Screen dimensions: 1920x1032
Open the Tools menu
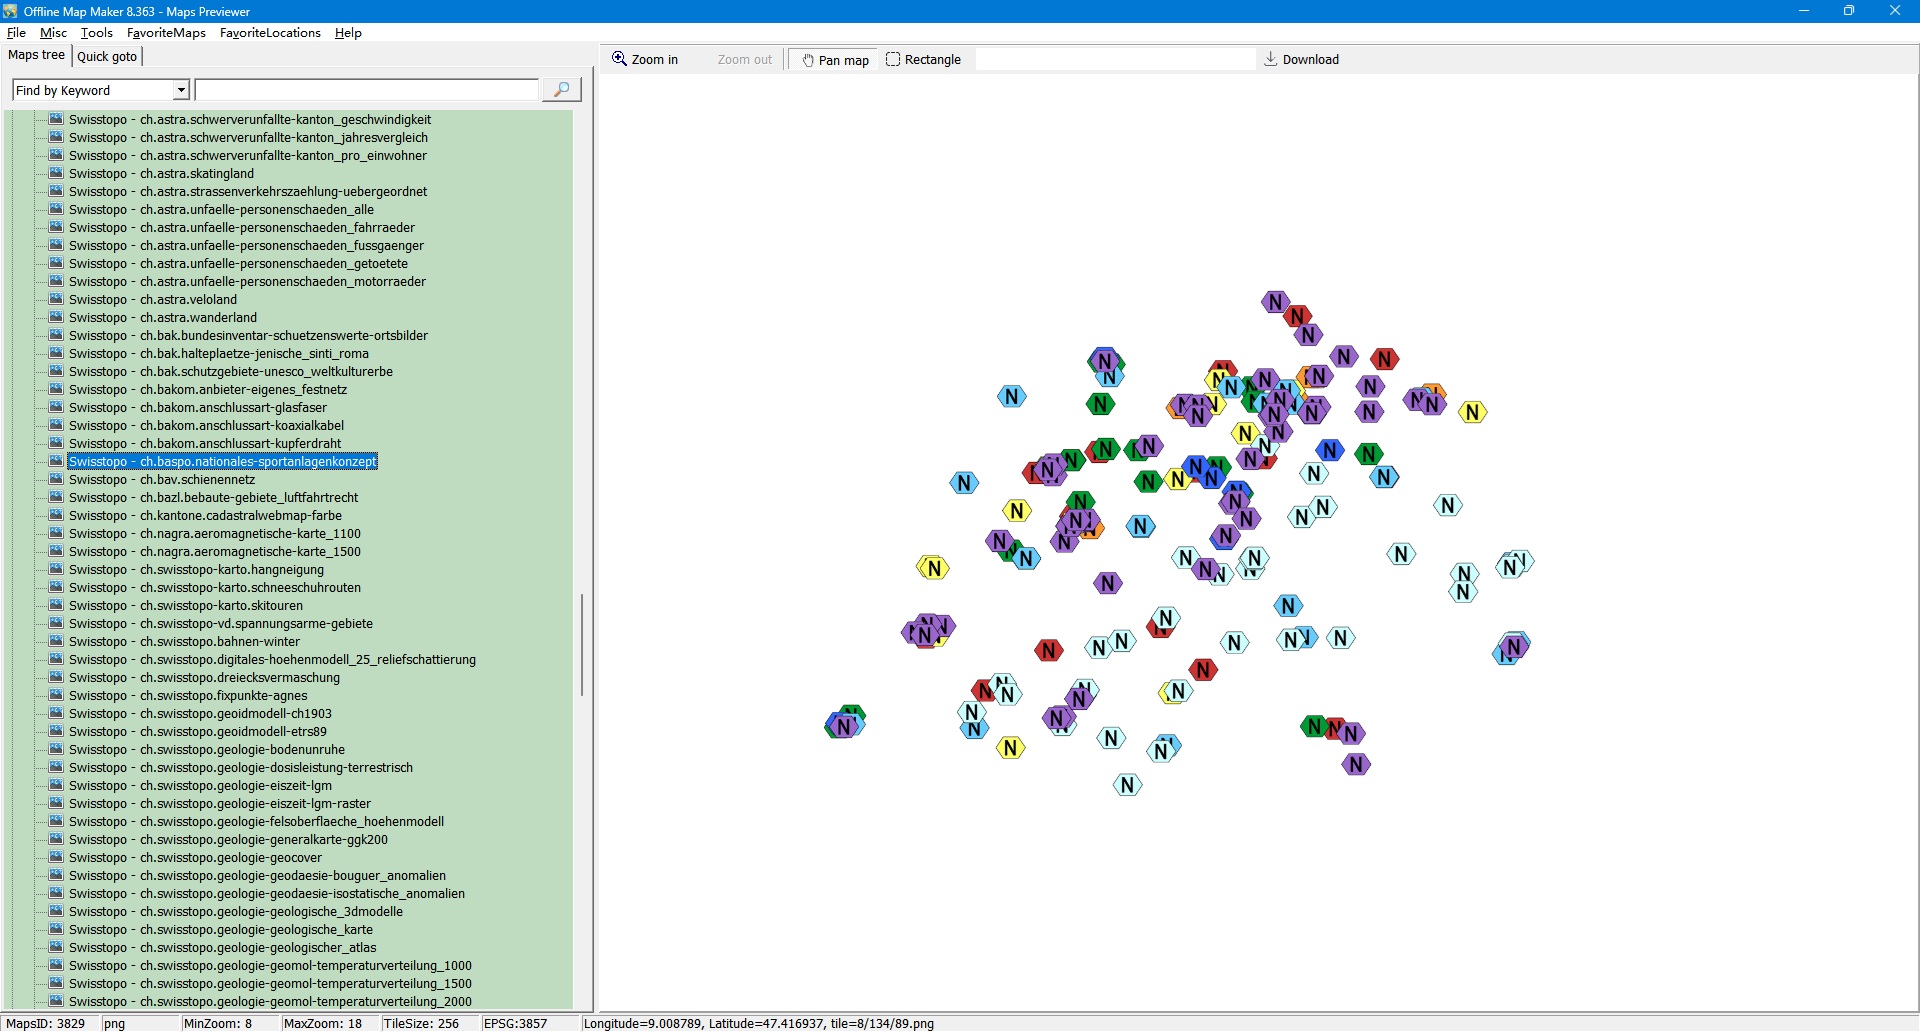(x=96, y=33)
